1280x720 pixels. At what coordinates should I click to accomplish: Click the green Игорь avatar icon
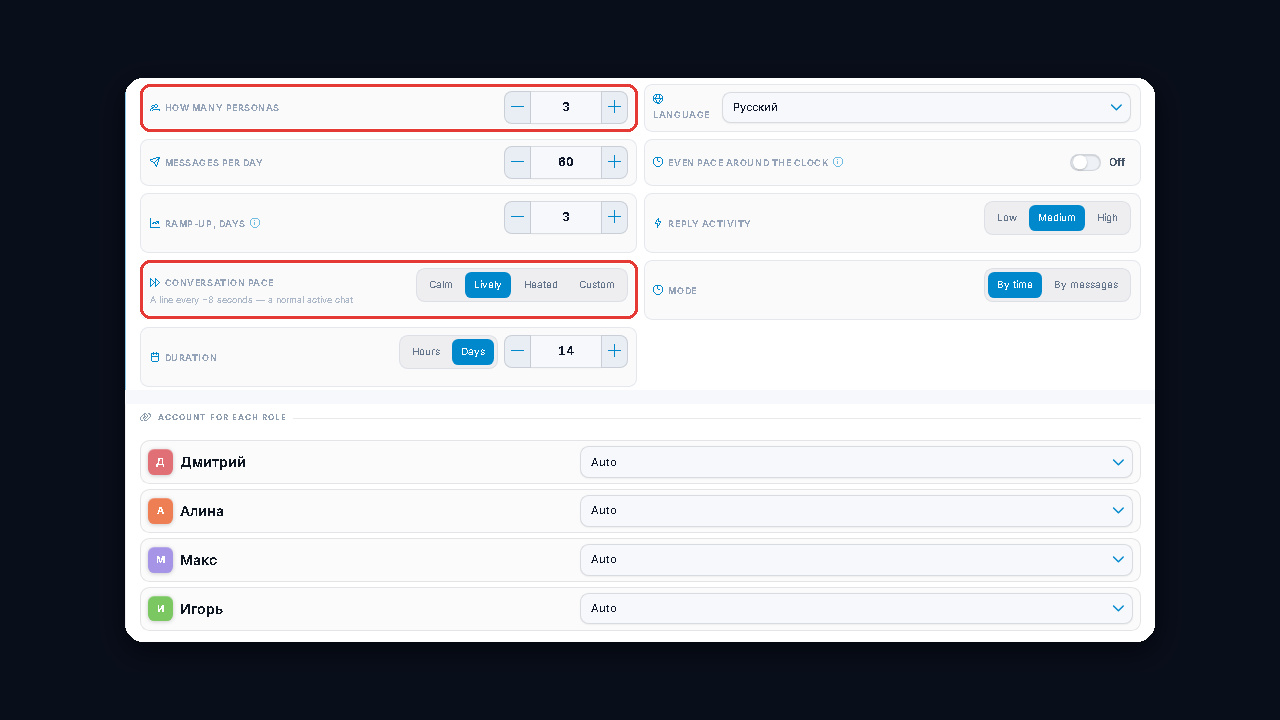[x=160, y=608]
